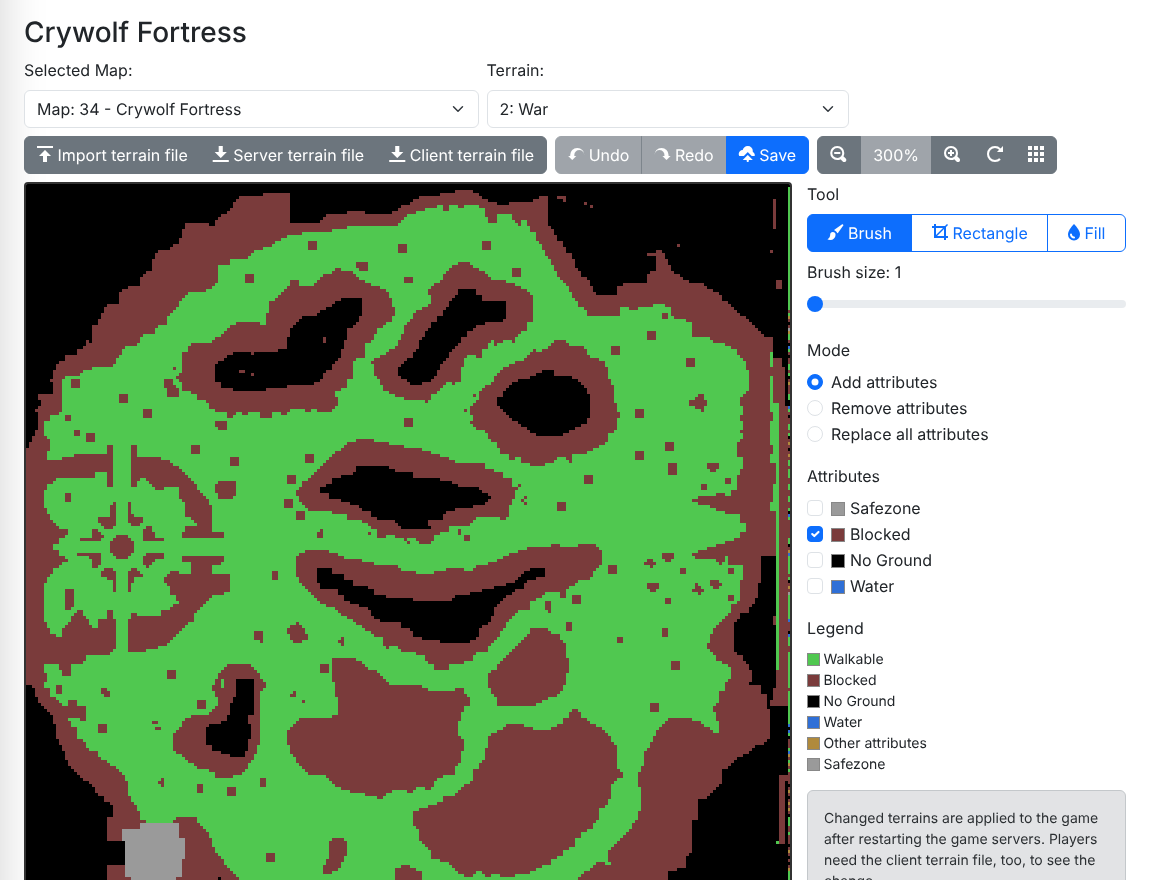
Task: Click the gray safezone area on map
Action: point(153,851)
